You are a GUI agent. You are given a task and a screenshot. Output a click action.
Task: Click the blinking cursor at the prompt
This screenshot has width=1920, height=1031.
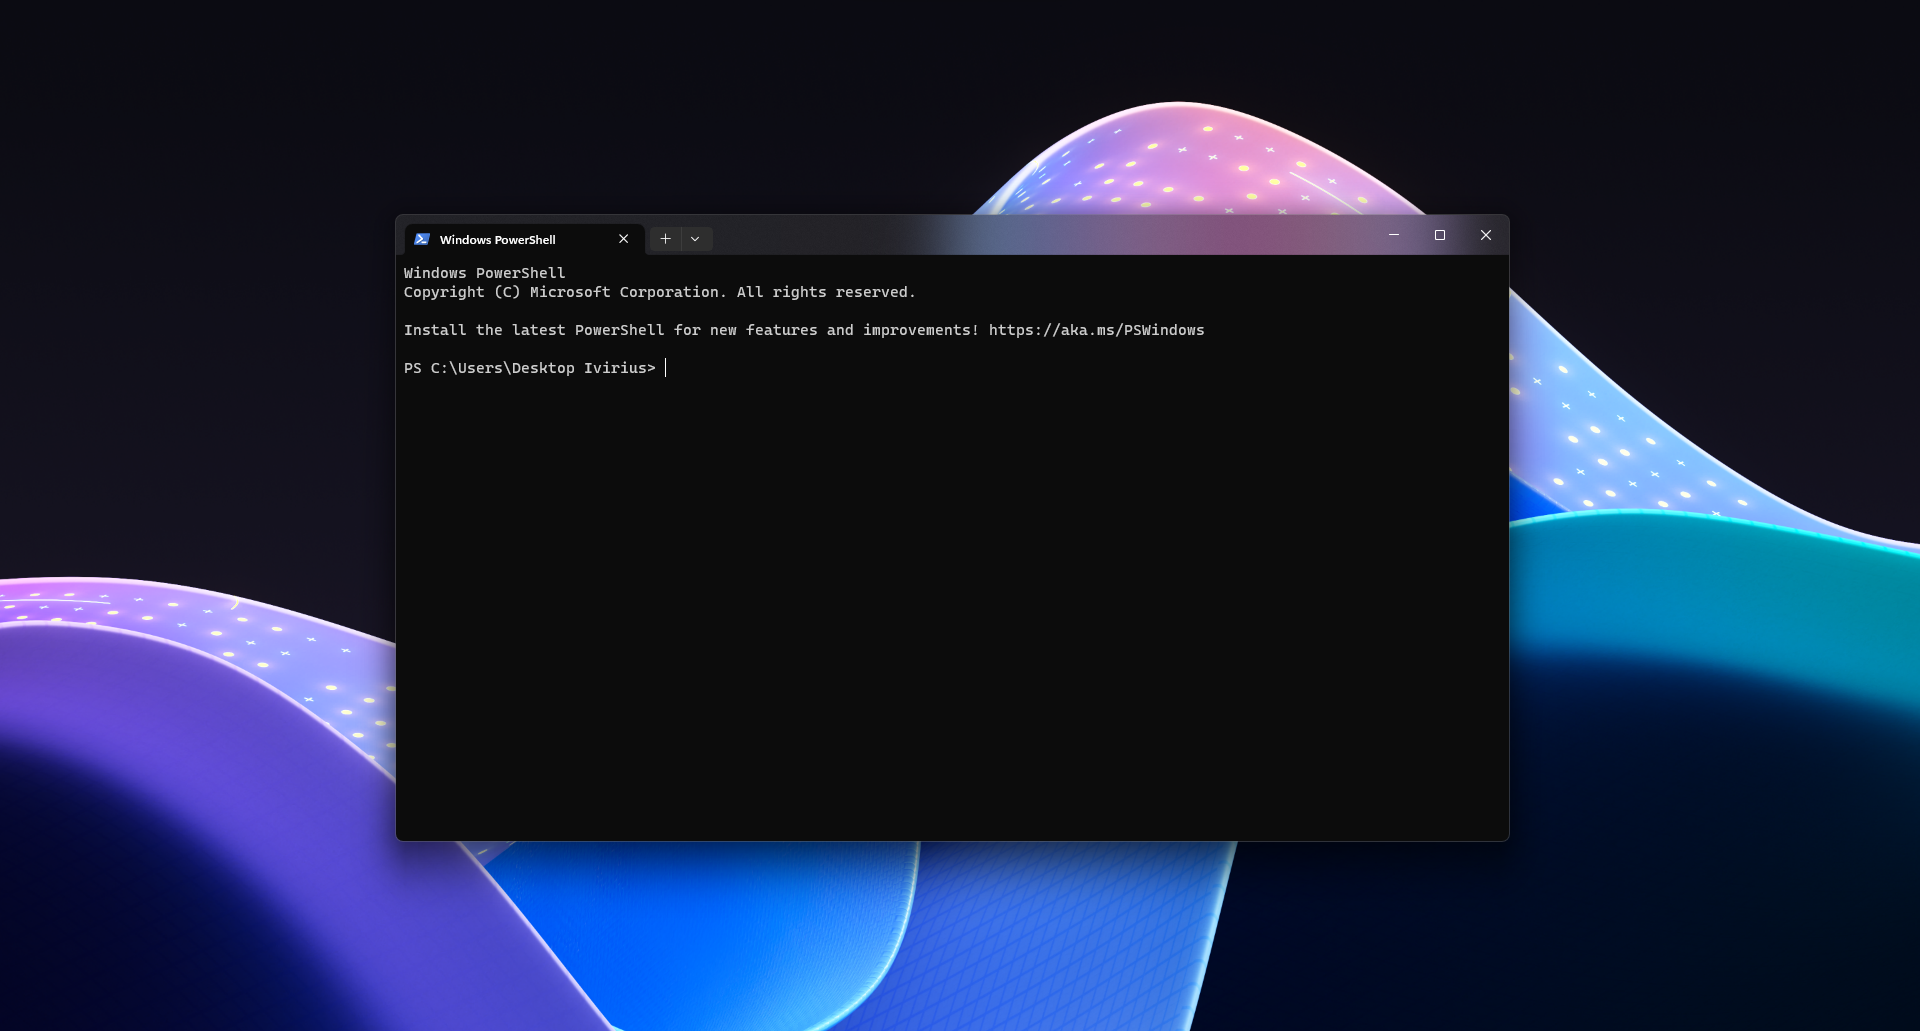coord(665,368)
